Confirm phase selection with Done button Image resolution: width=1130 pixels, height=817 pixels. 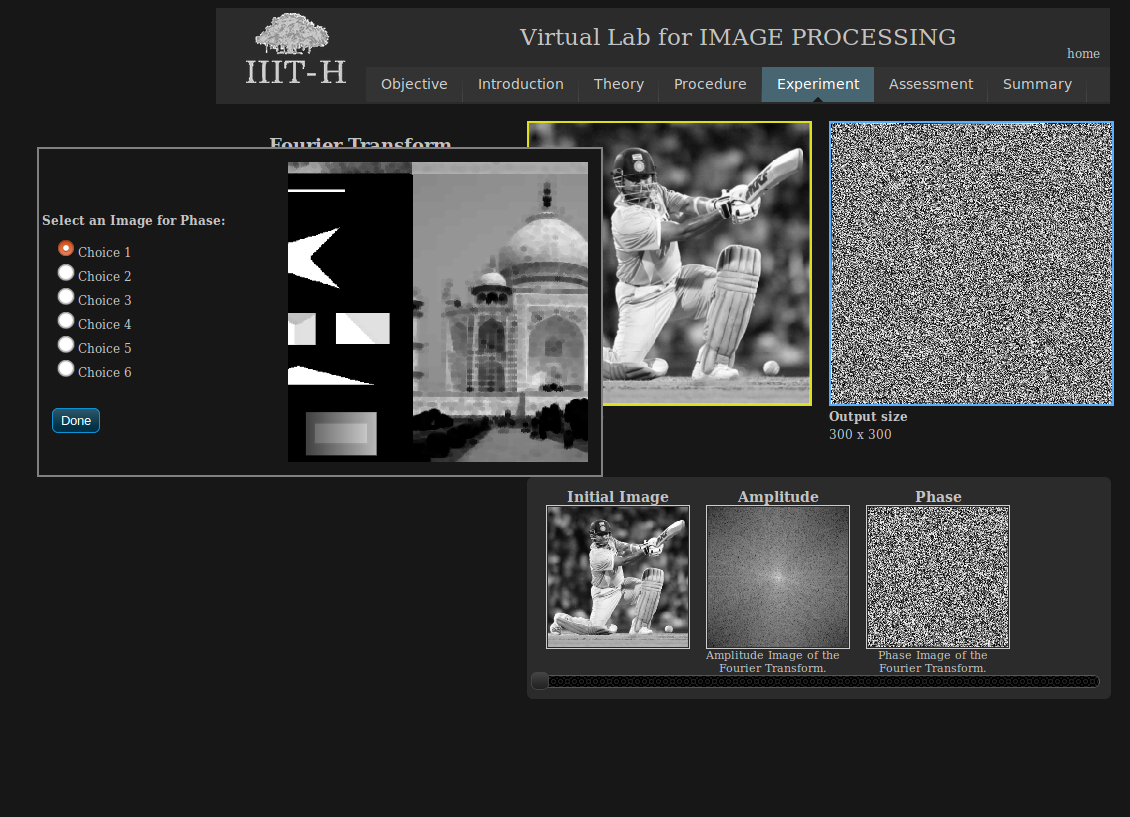(75, 420)
